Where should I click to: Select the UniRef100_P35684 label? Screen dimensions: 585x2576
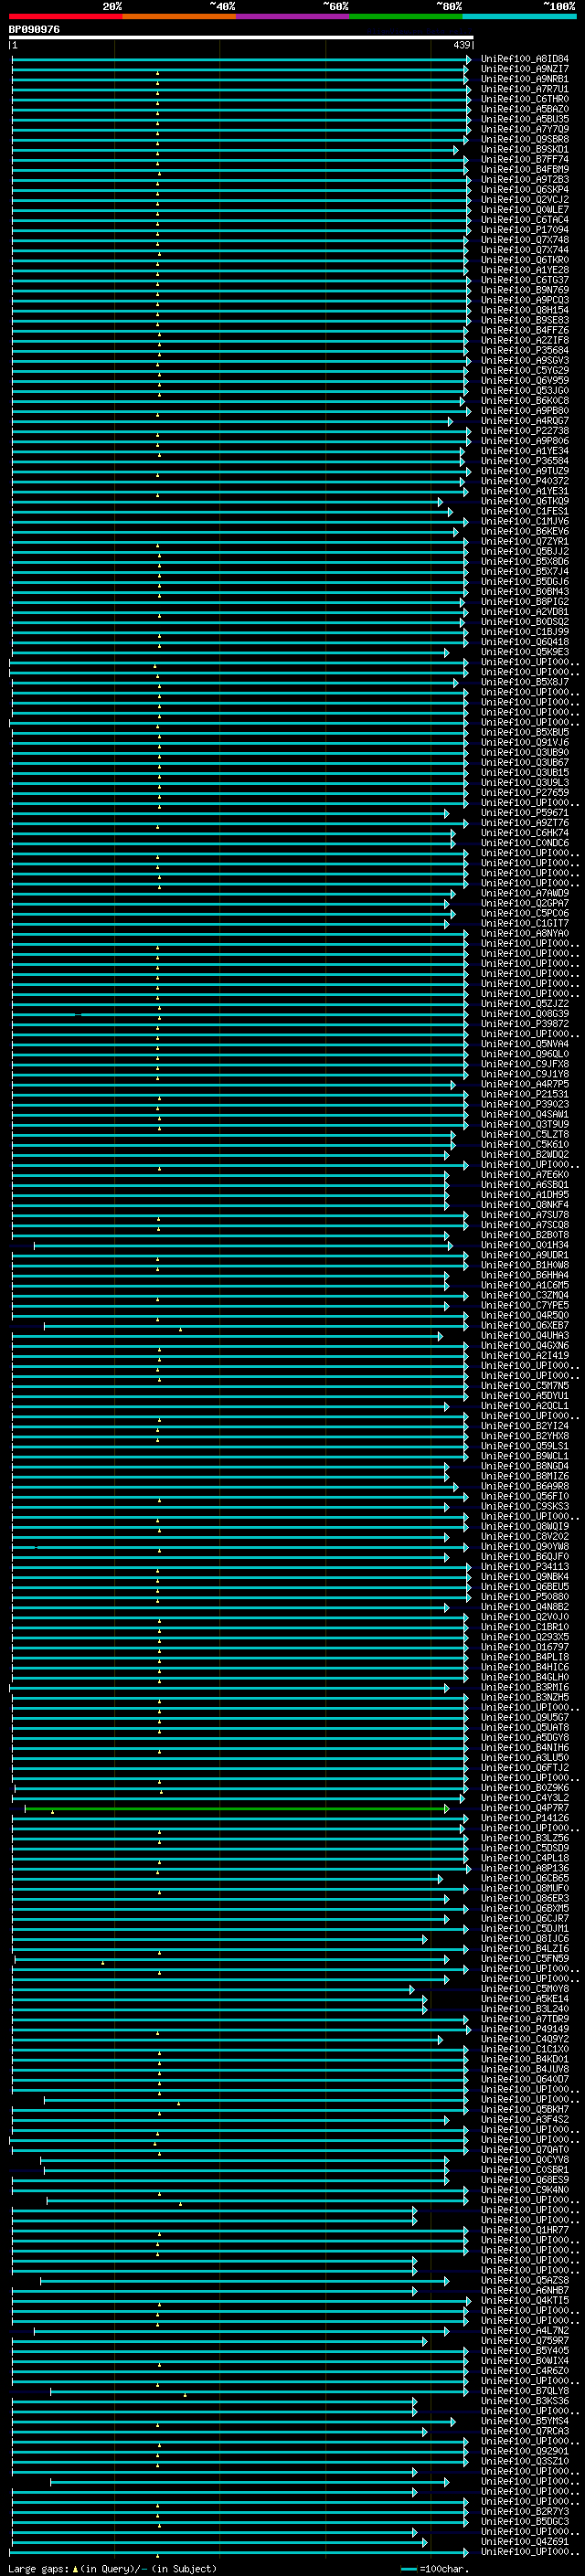pos(525,351)
